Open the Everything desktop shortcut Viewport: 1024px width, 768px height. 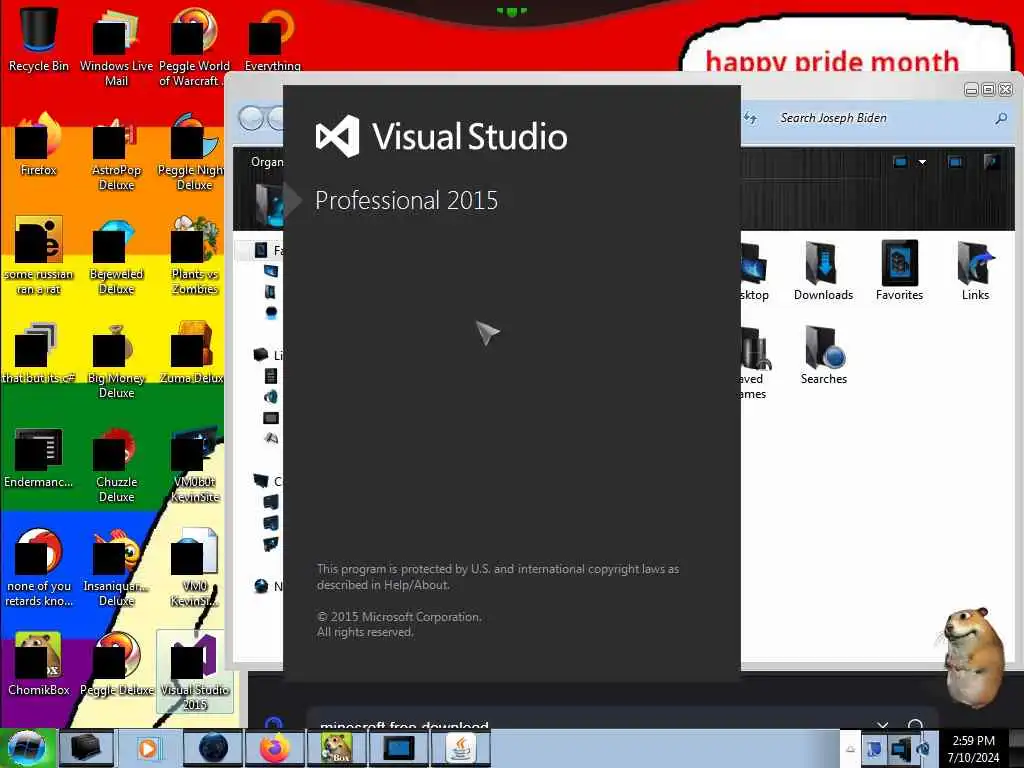tap(272, 40)
